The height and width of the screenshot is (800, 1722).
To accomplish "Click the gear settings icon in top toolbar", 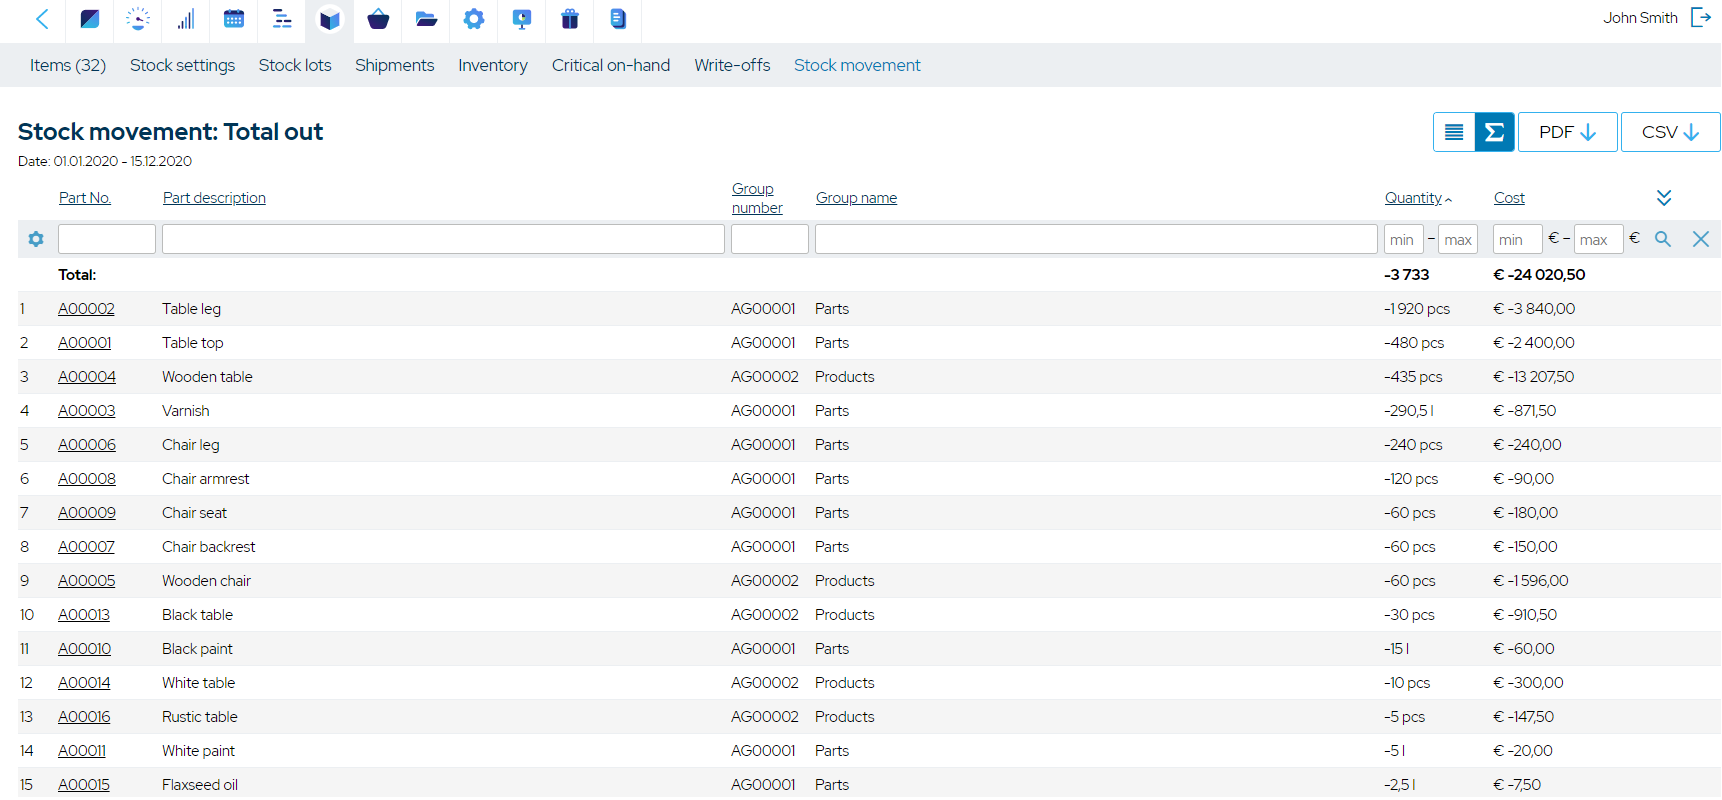I will point(474,19).
